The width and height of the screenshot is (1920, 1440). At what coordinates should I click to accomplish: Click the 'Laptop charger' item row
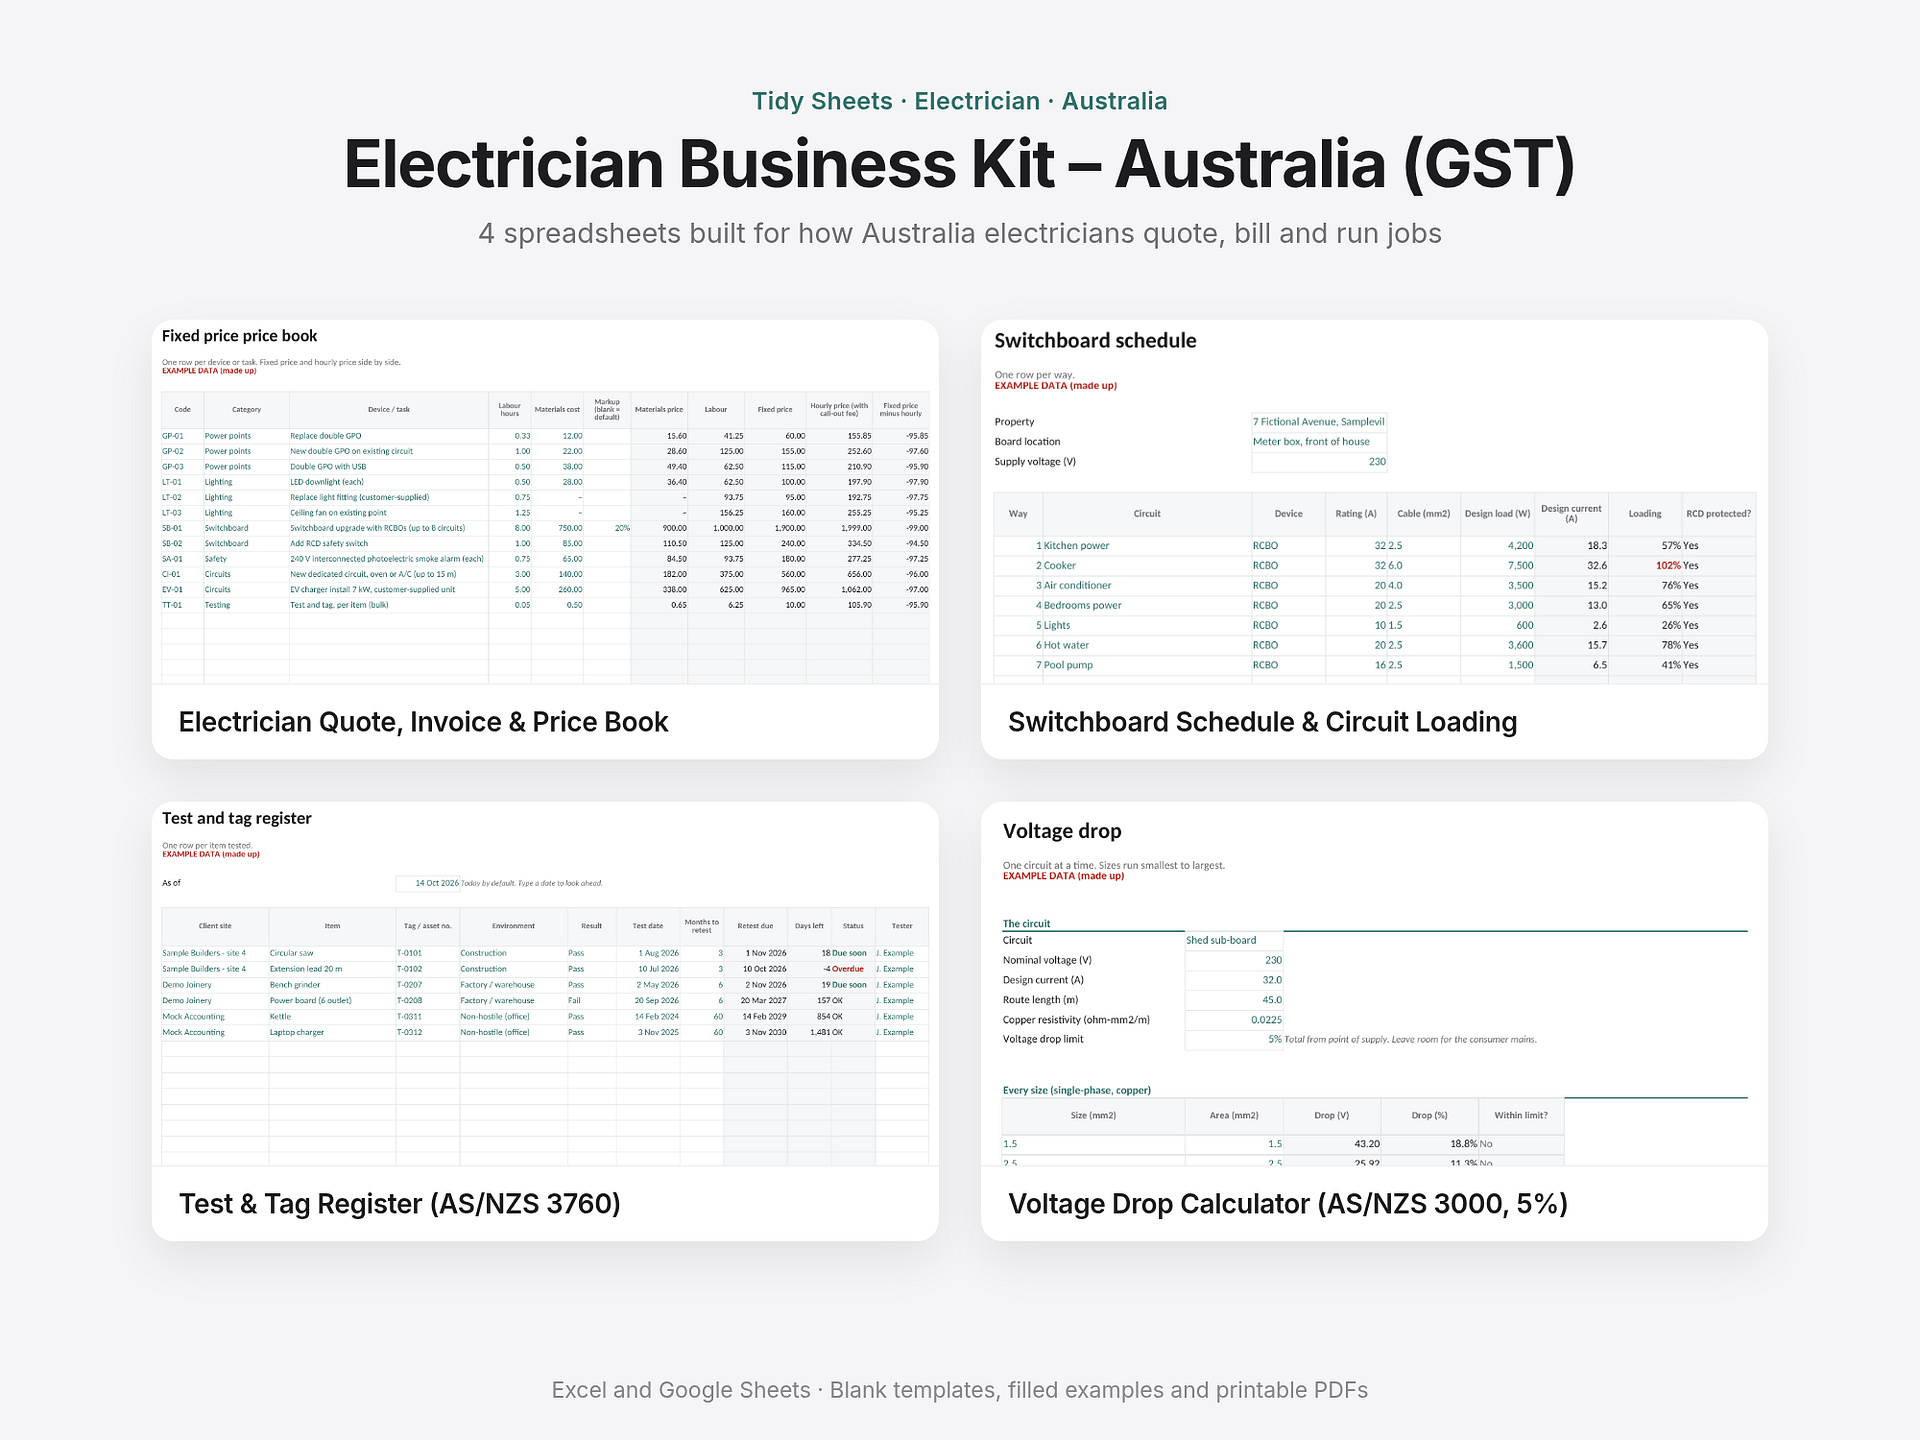(545, 1032)
